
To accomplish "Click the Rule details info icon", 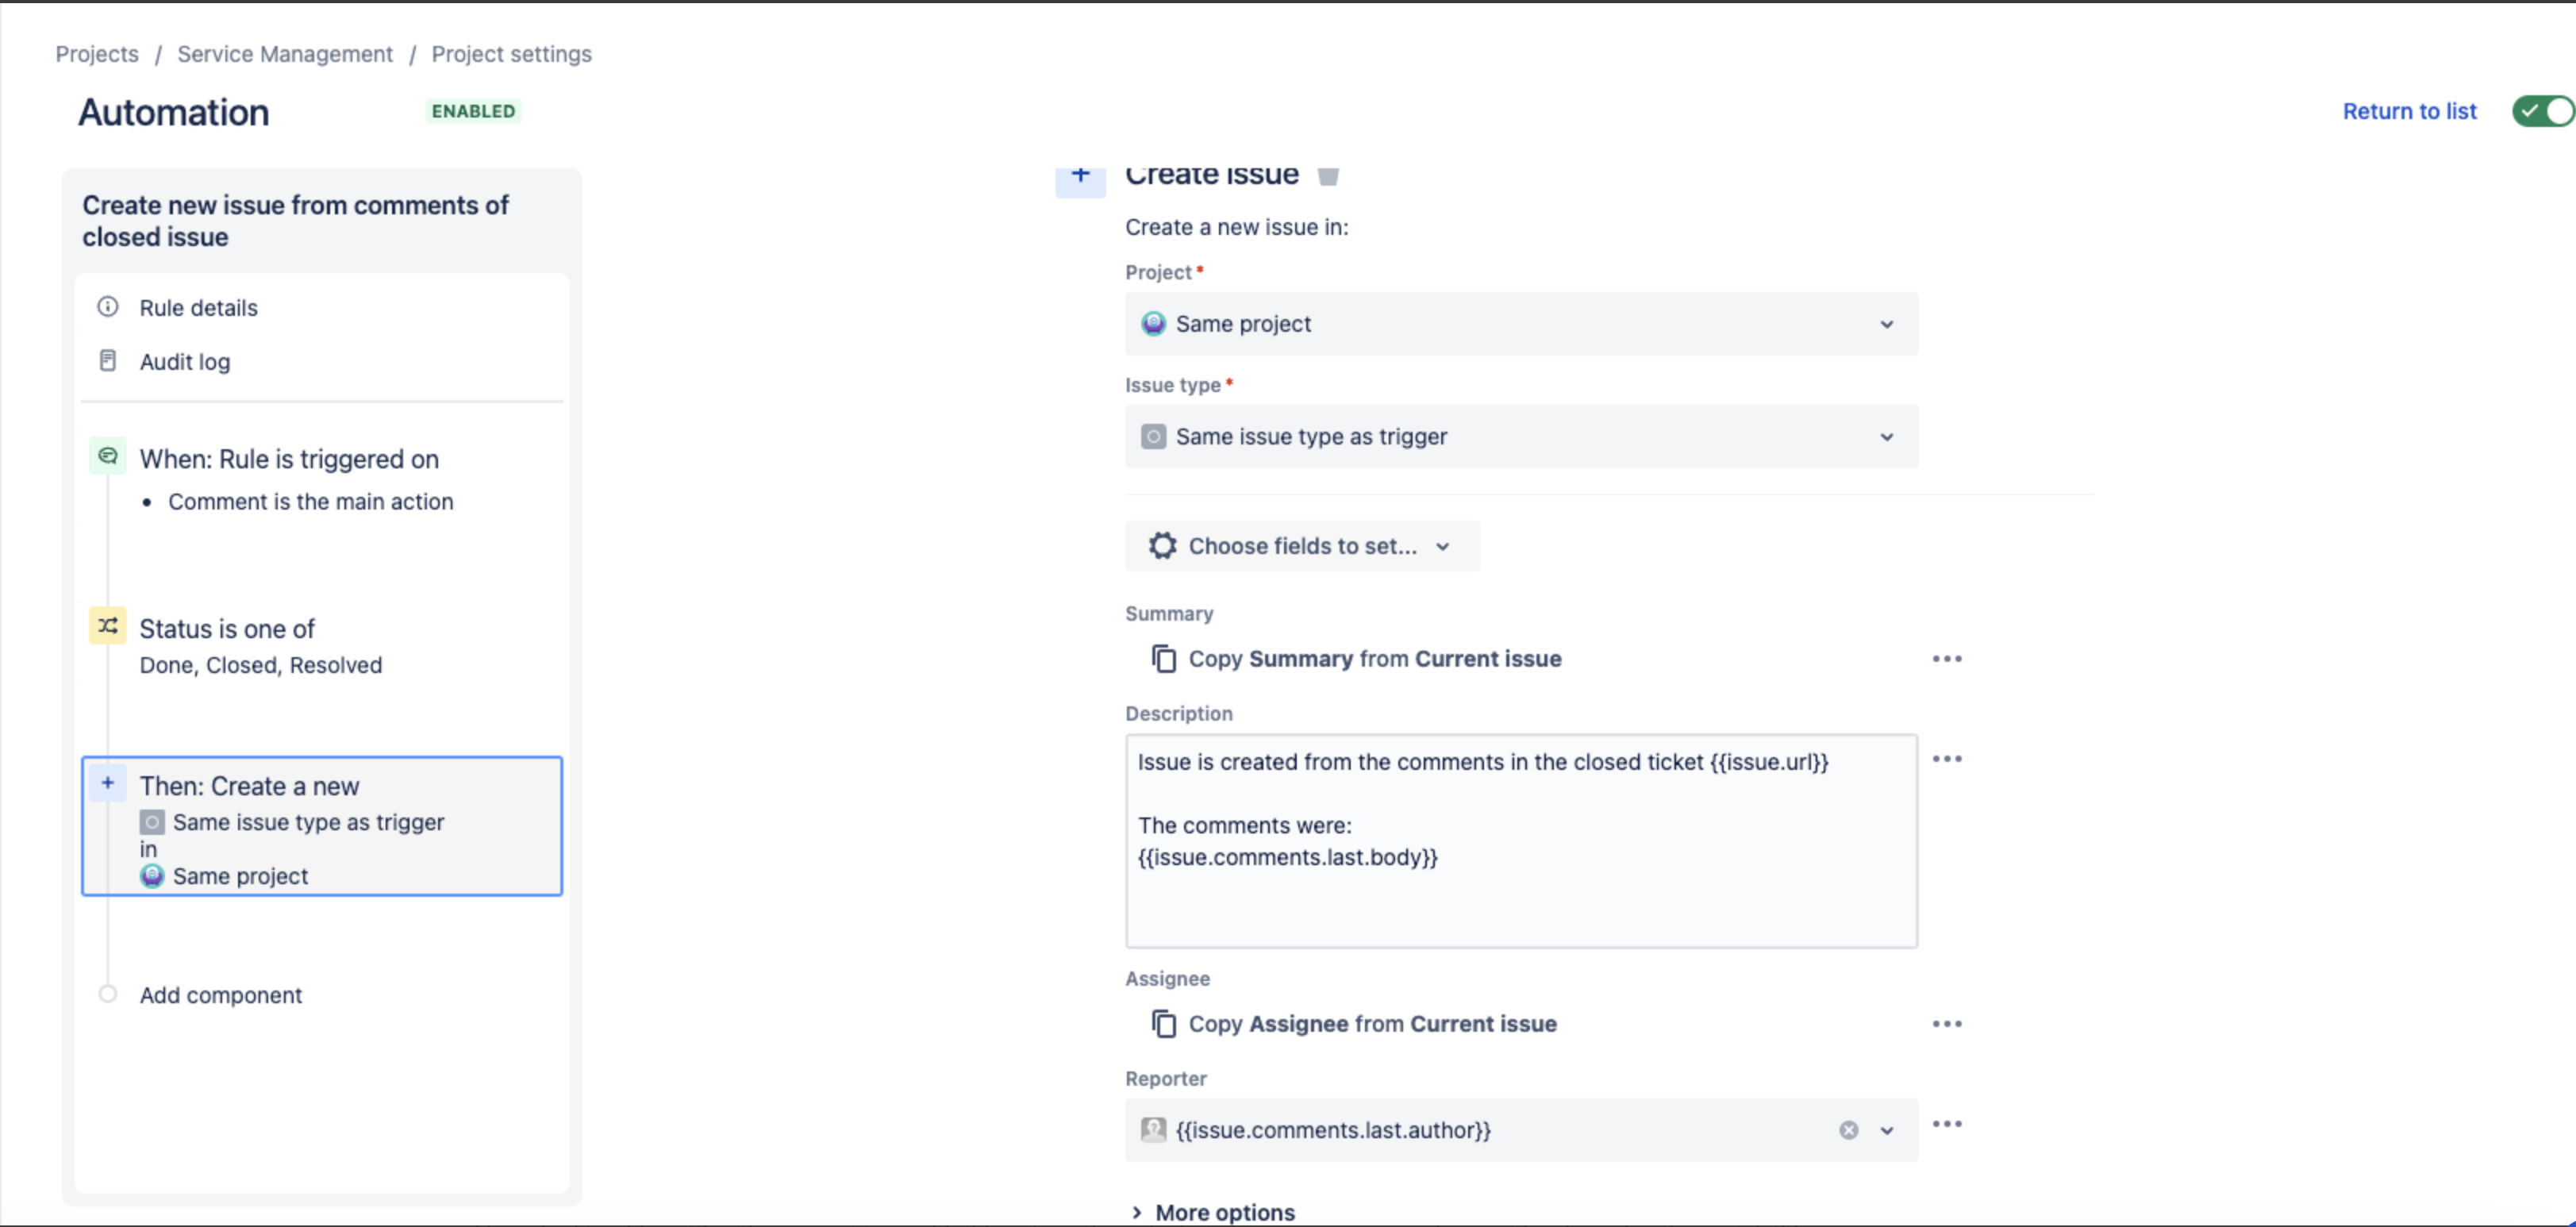I will (108, 307).
